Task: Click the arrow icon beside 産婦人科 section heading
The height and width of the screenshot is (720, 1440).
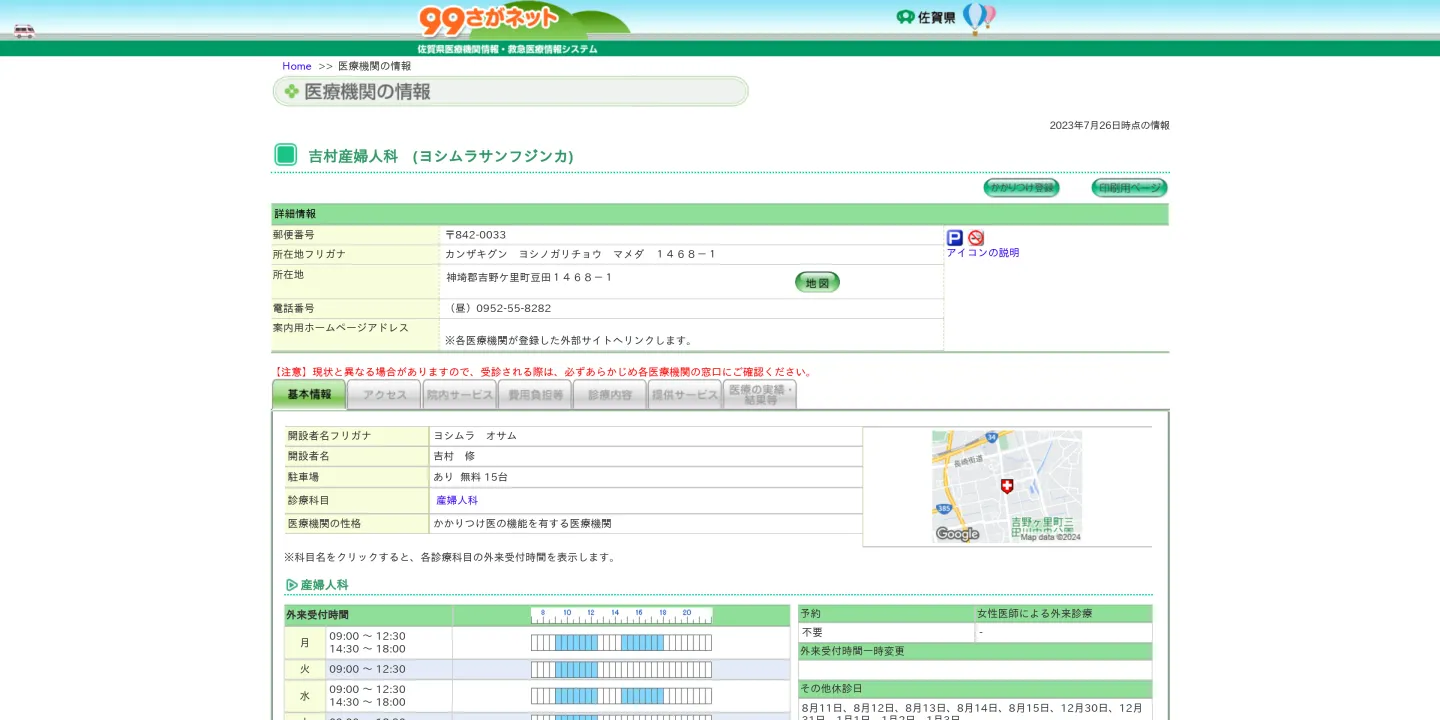Action: [x=292, y=585]
